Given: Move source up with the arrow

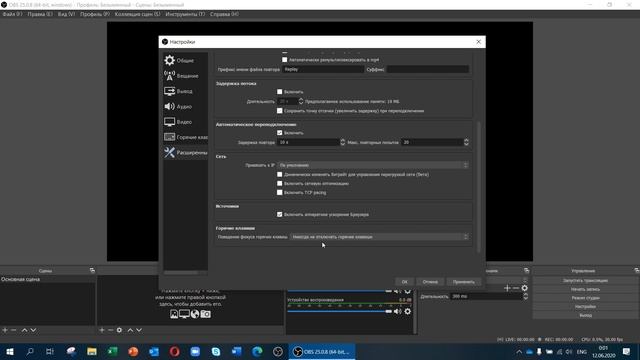Looking at the screenshot, I should [x=130, y=330].
